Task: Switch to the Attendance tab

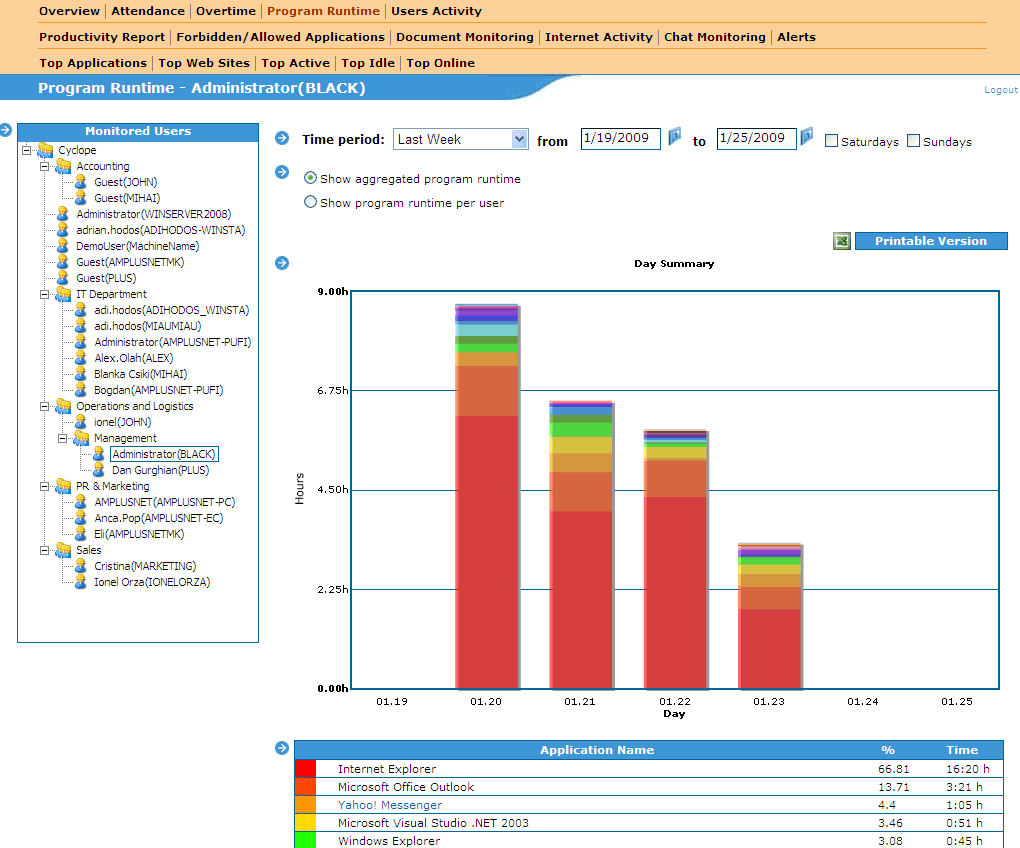Action: (x=148, y=11)
